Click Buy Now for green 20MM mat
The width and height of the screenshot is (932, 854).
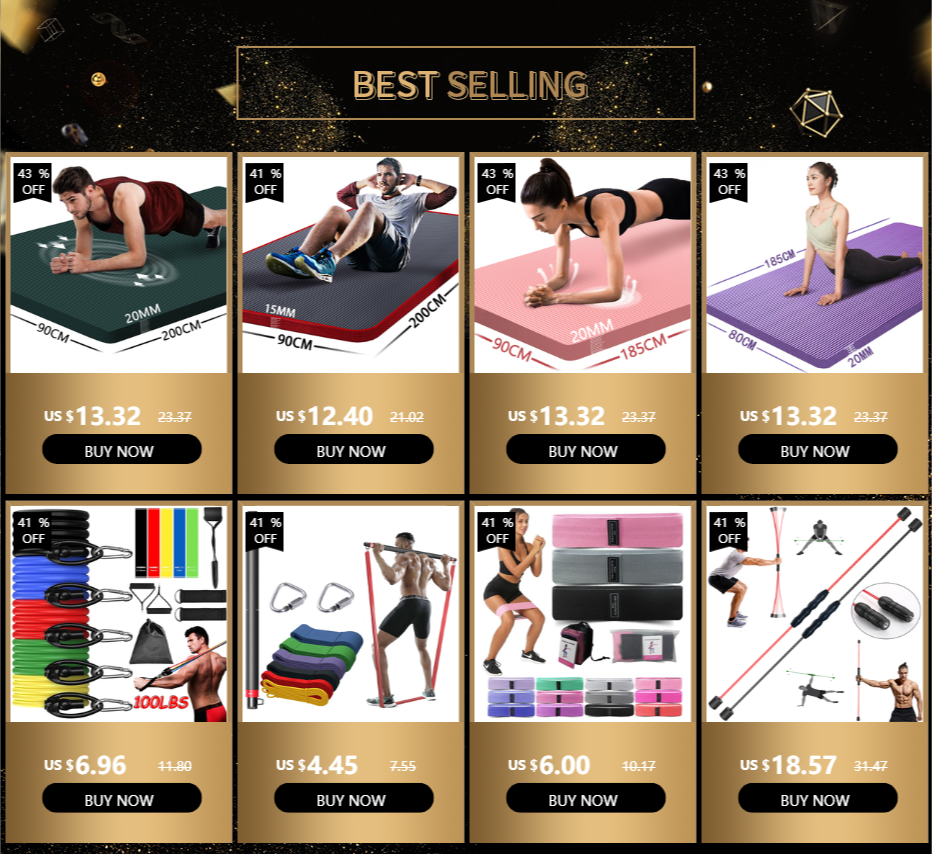click(x=122, y=449)
